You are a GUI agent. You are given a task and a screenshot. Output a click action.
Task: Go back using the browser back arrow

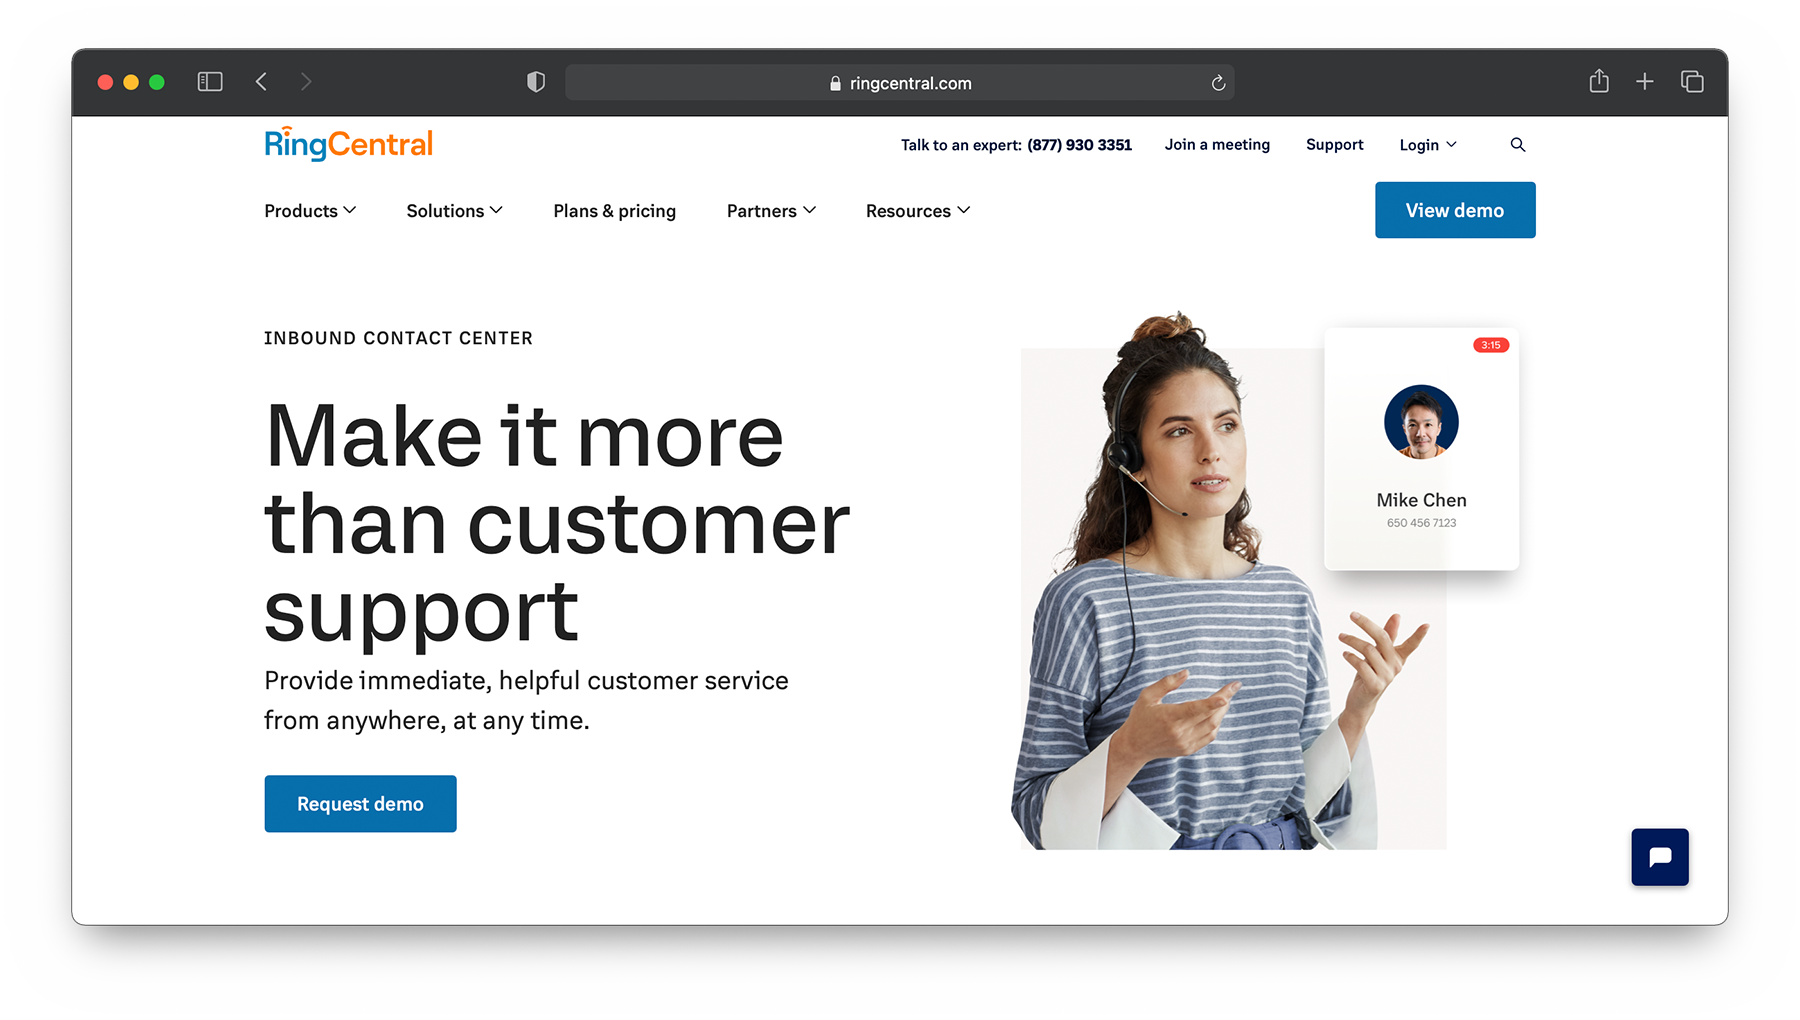[x=262, y=82]
